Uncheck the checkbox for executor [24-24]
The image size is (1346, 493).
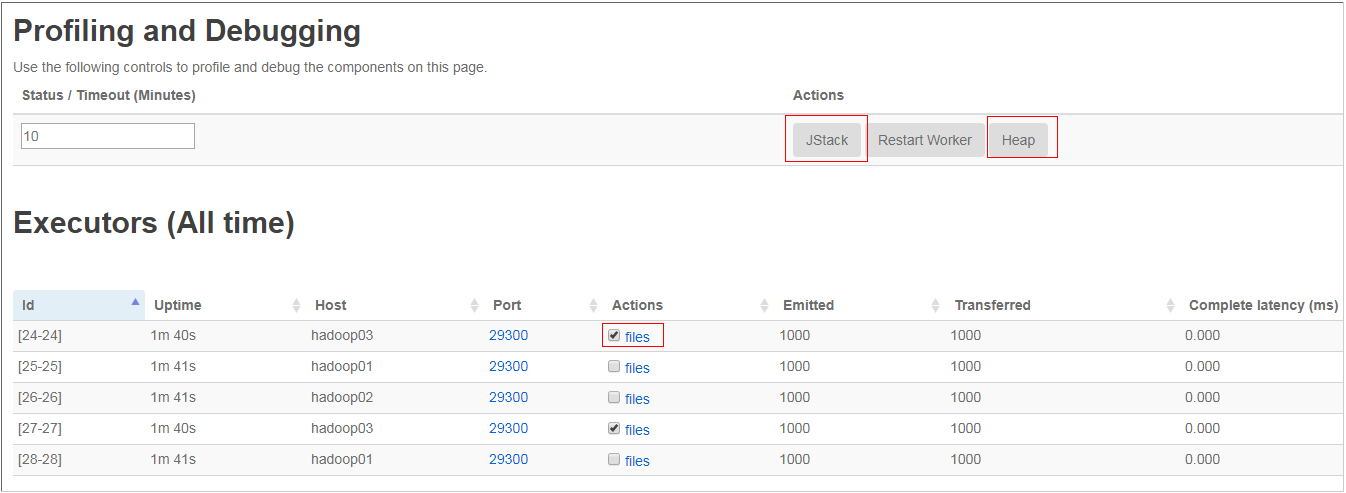coord(614,336)
